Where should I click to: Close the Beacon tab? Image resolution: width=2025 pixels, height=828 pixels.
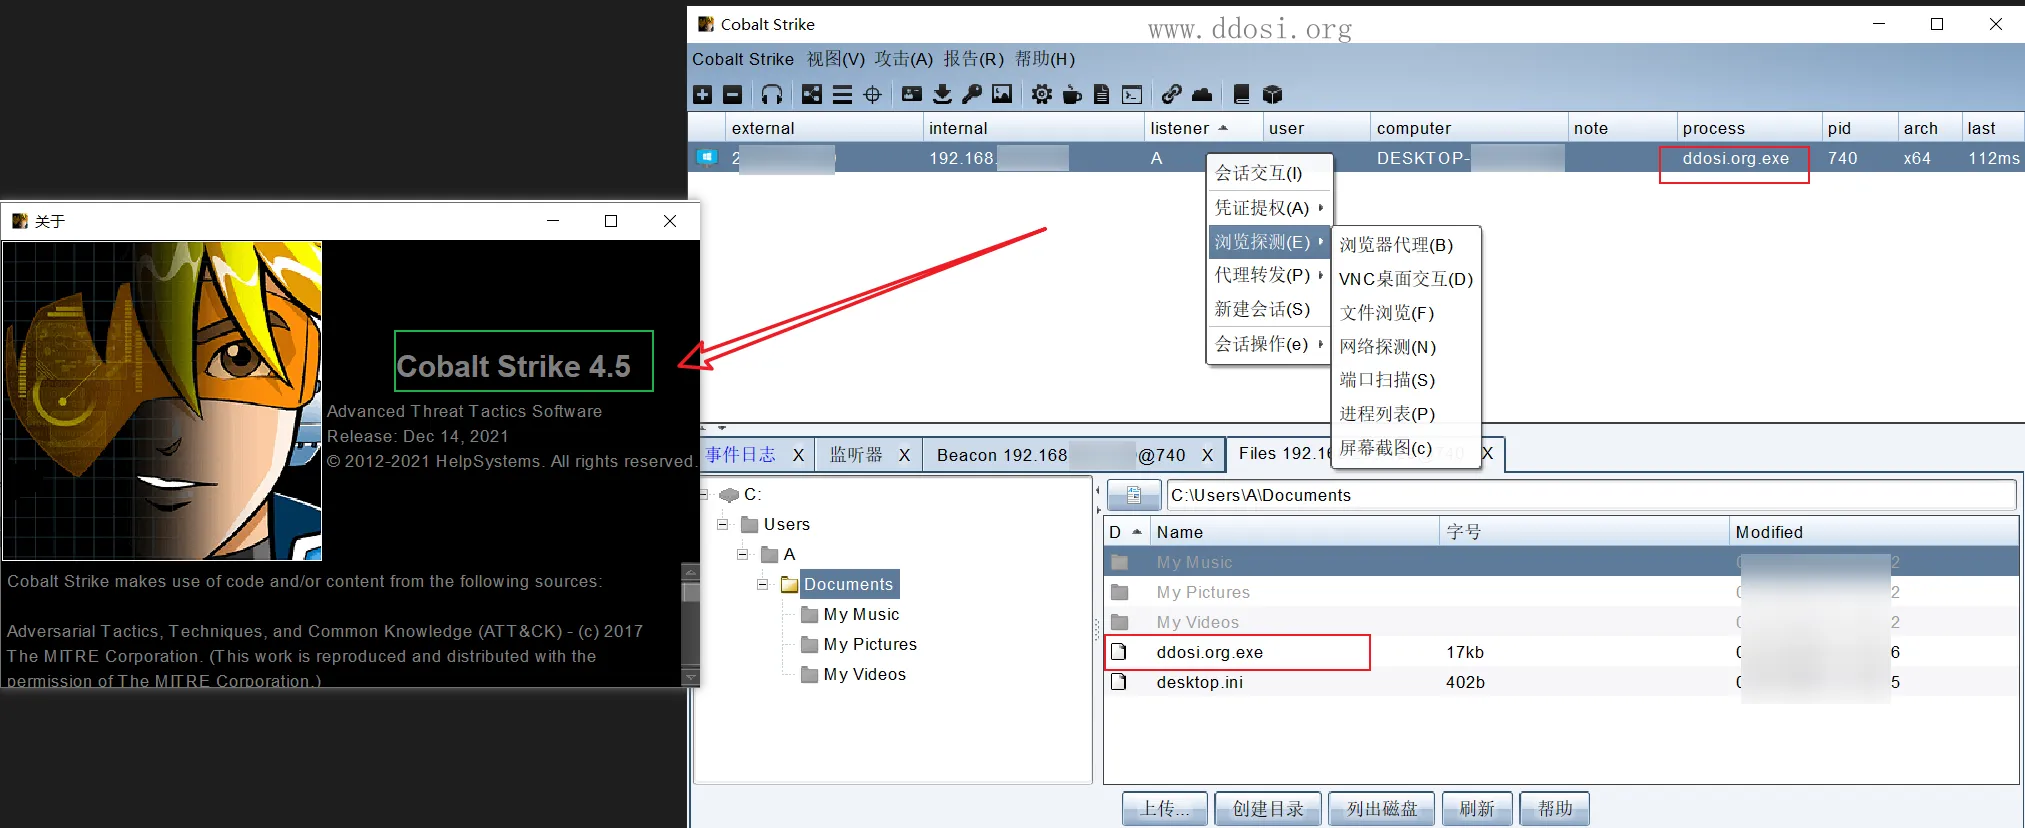pos(1207,455)
